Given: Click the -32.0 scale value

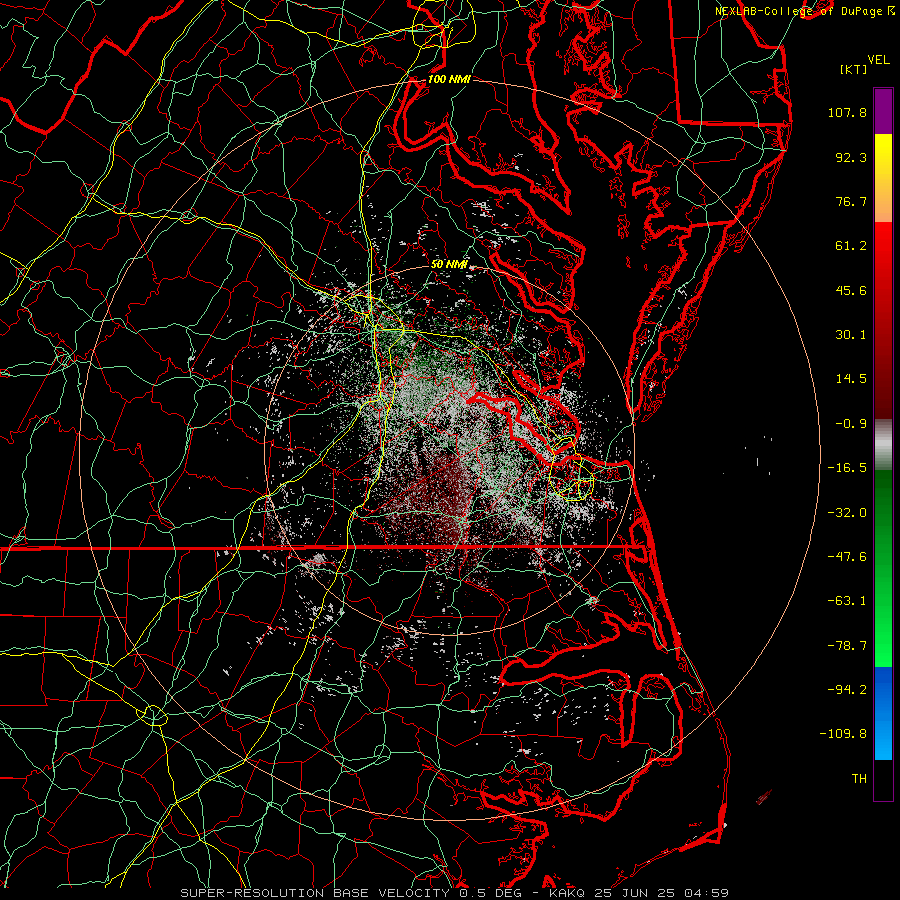Looking at the screenshot, I should point(847,513).
